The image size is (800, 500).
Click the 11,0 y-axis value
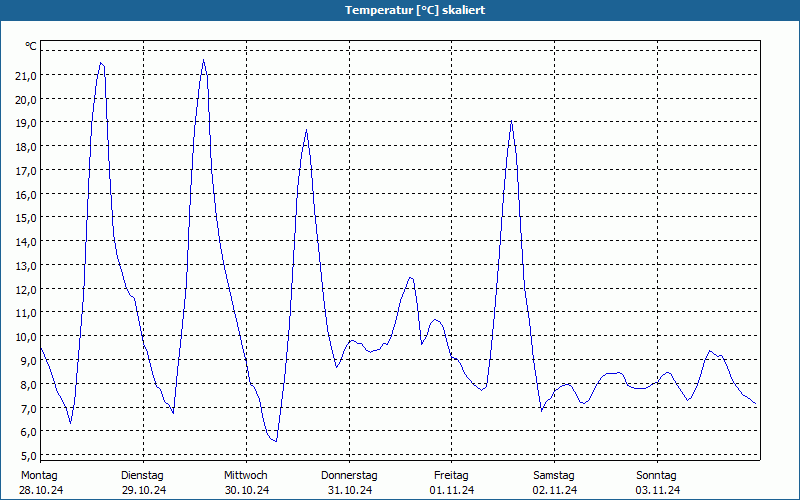click(x=26, y=313)
